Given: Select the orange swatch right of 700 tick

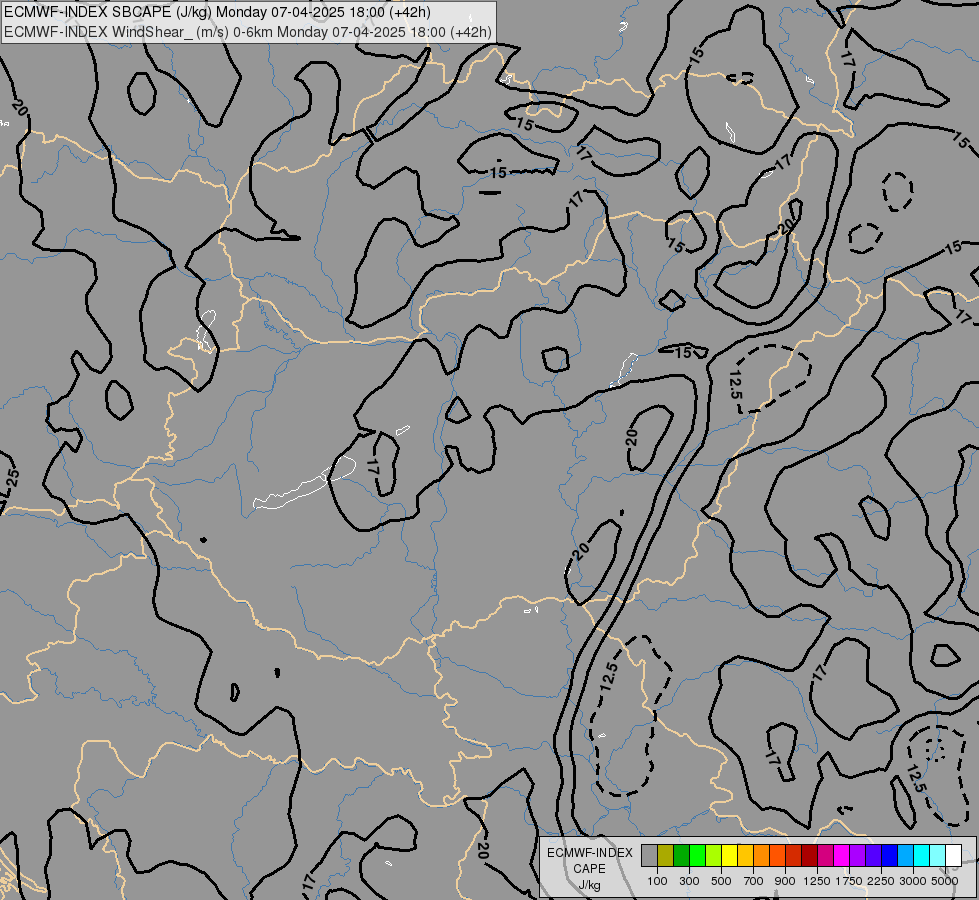Looking at the screenshot, I should 761,856.
